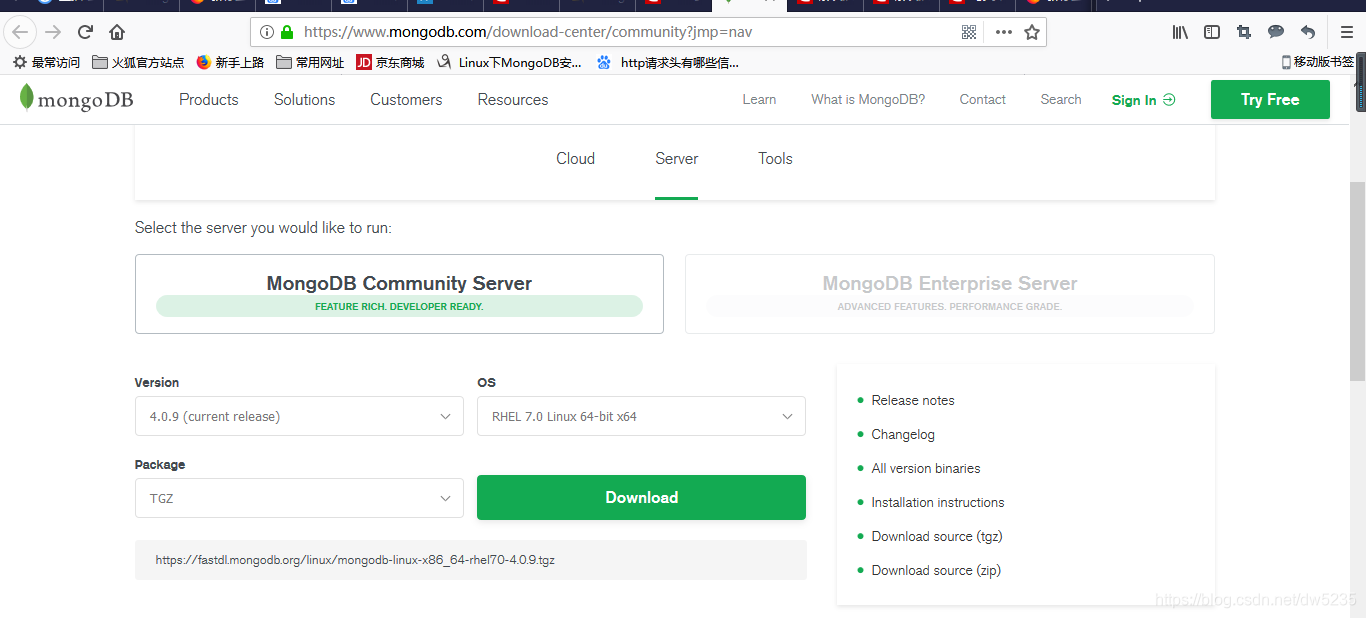The image size is (1366, 618).
Task: Open page actions three-dot menu
Action: 1003,32
